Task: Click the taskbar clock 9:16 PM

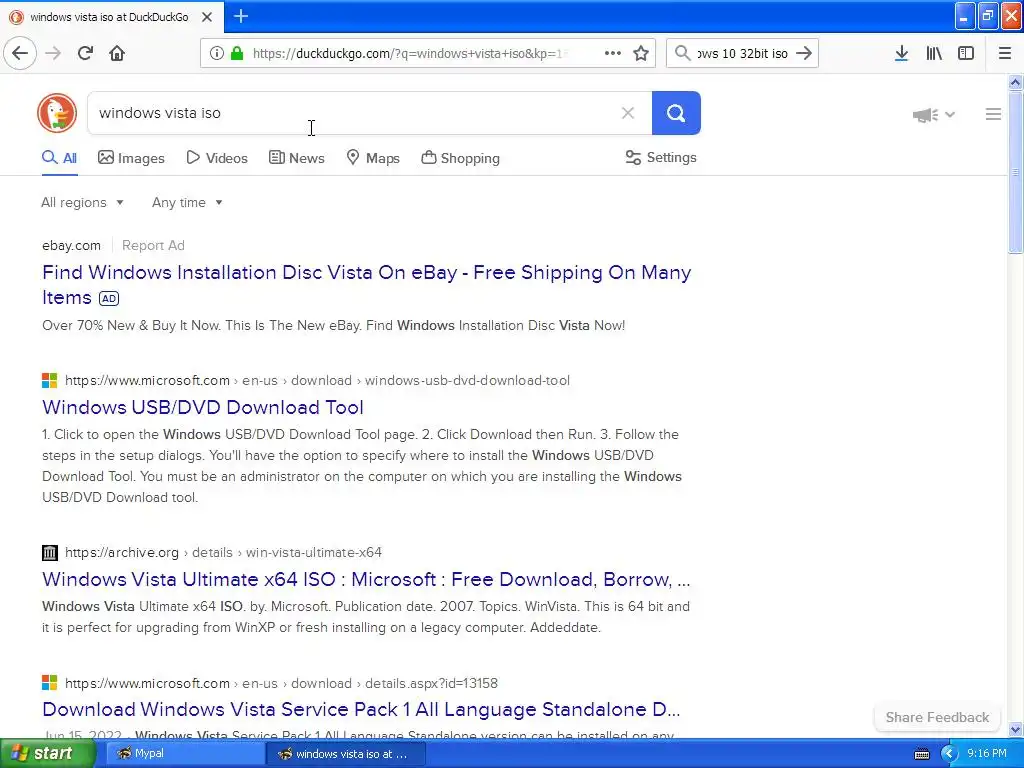Action: click(987, 754)
